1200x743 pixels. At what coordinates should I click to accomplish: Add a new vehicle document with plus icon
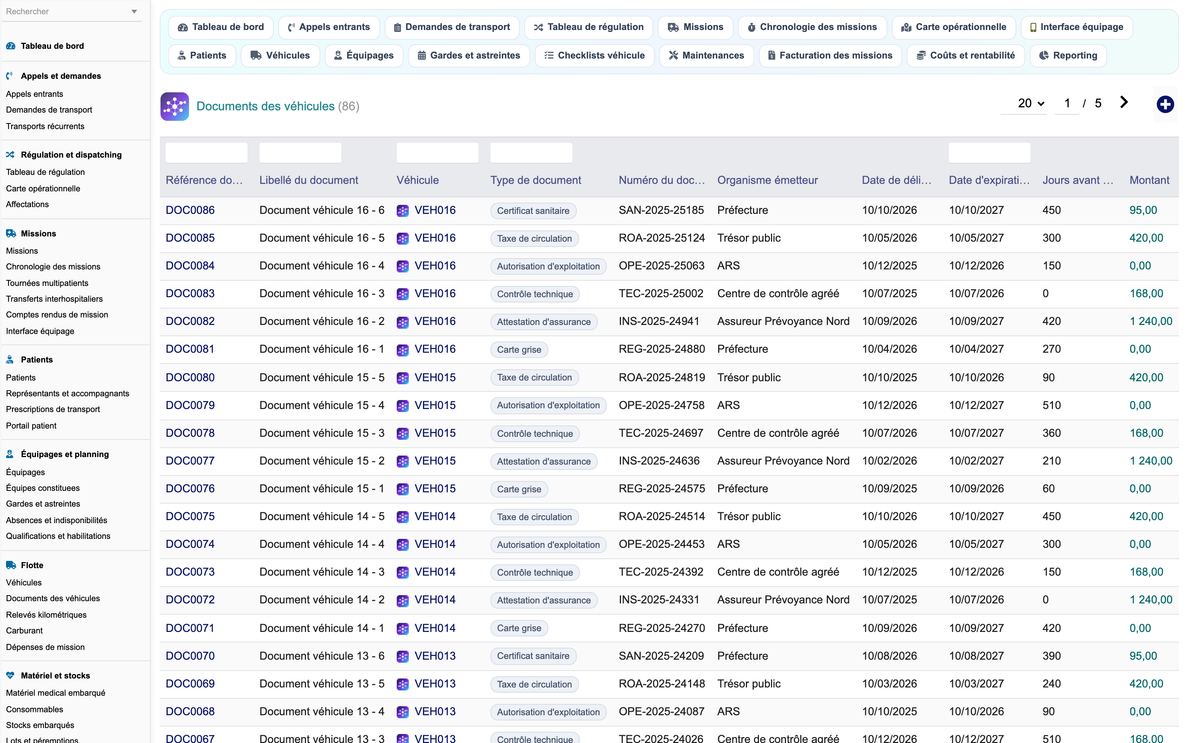pos(1165,104)
